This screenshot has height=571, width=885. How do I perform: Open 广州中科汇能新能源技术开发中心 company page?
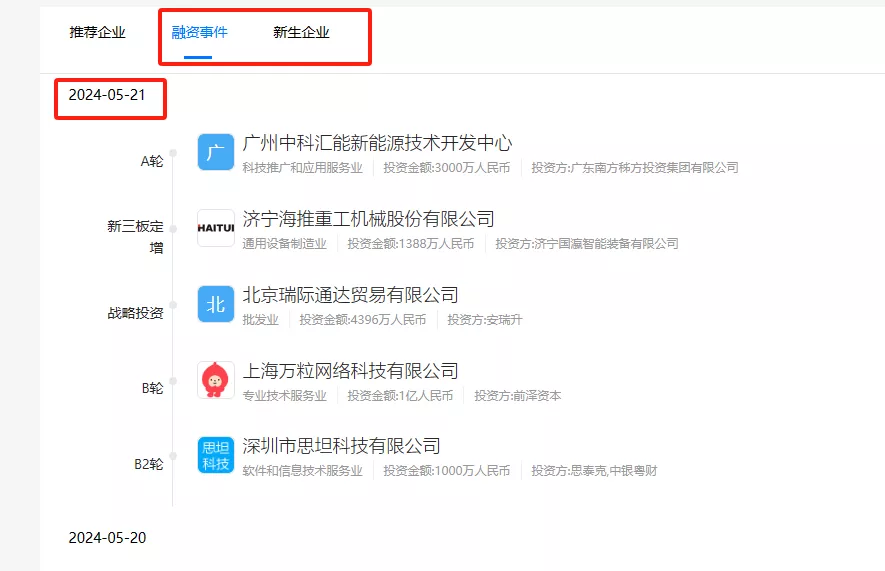pyautogui.click(x=377, y=143)
